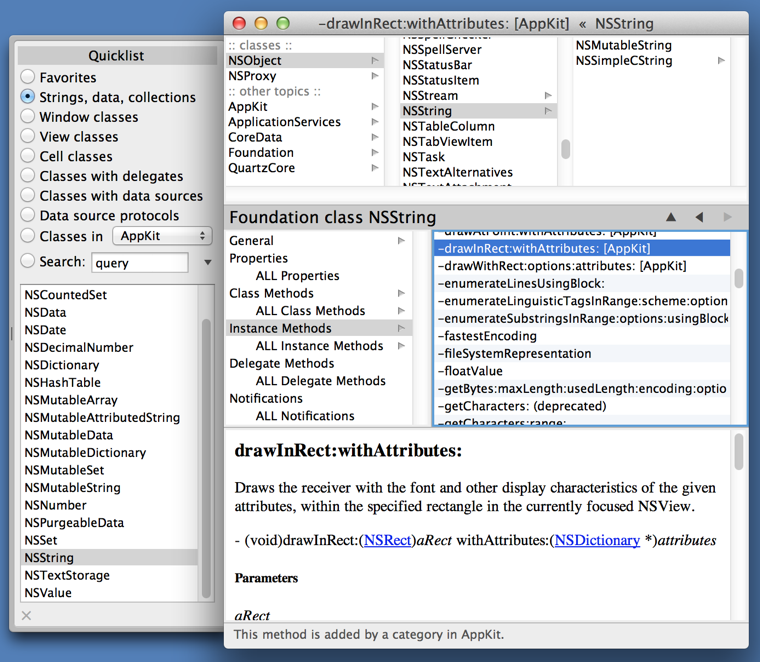The image size is (760, 662).
Task: Expand QuartzCore topic arrow
Action: click(x=375, y=168)
